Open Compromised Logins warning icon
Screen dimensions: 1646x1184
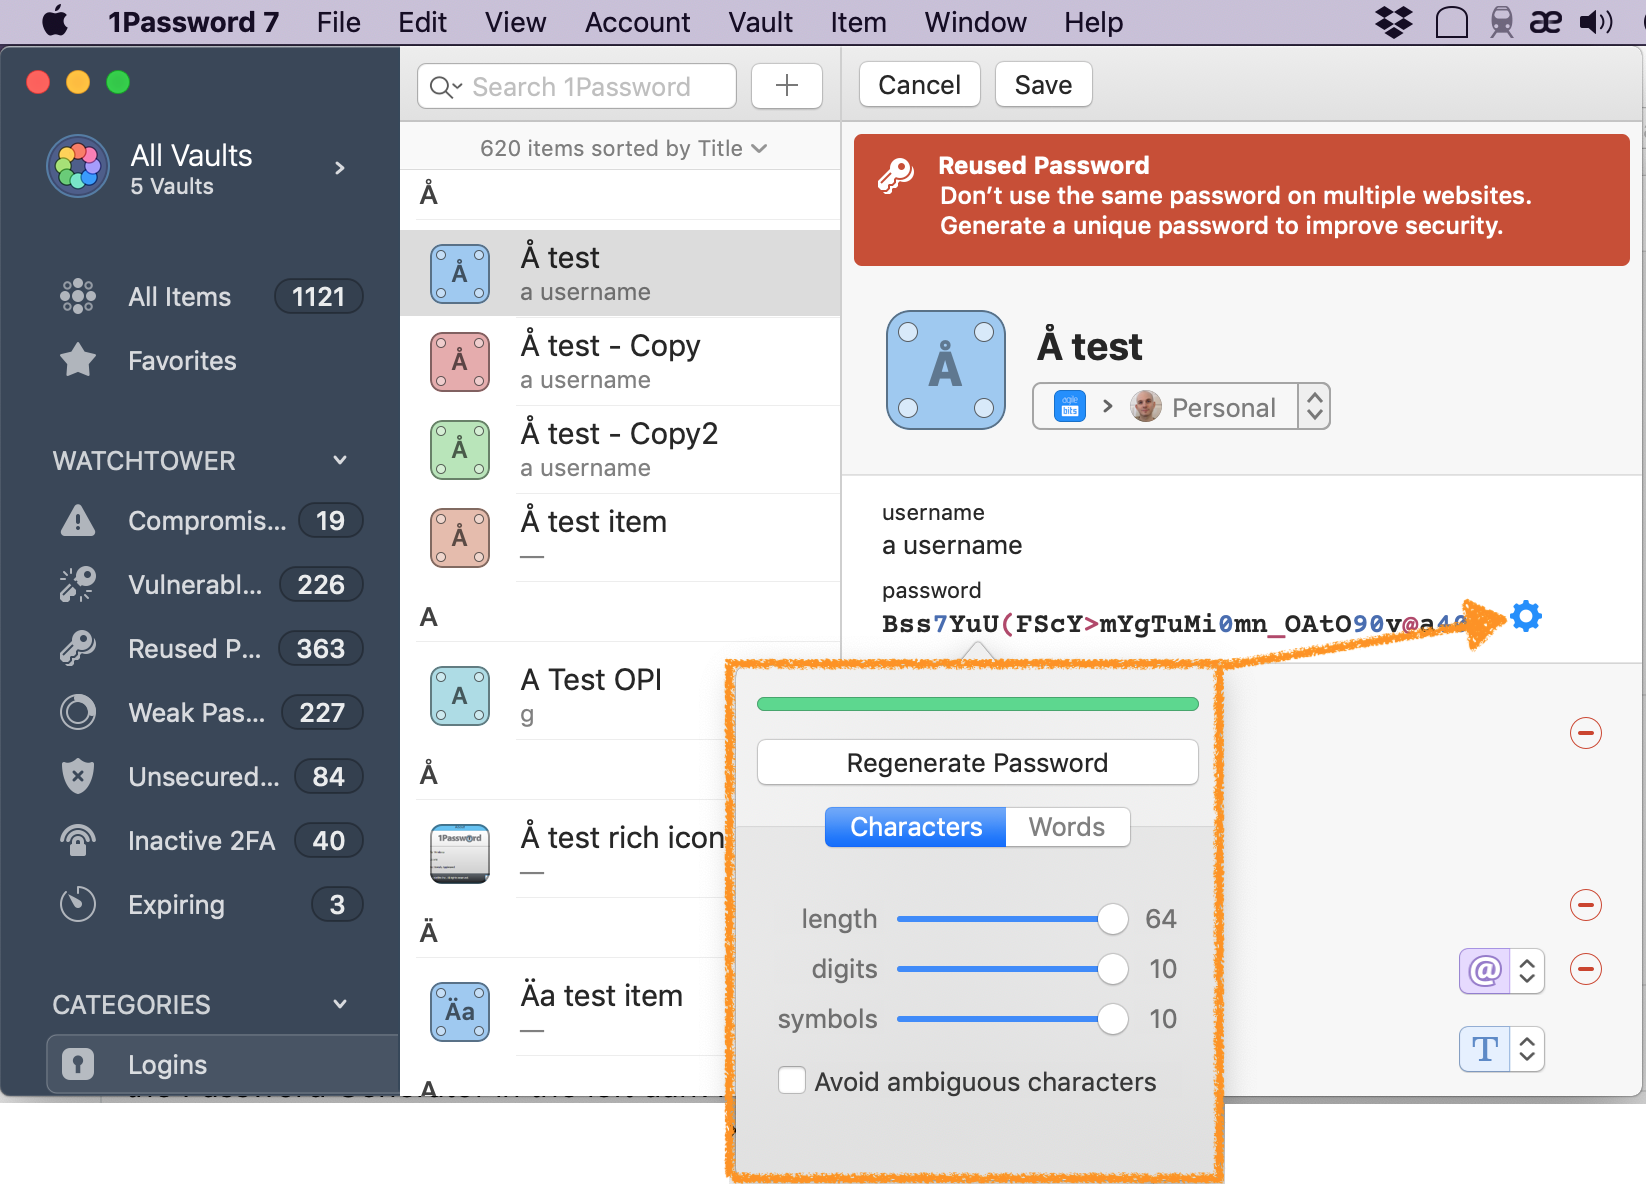point(78,521)
